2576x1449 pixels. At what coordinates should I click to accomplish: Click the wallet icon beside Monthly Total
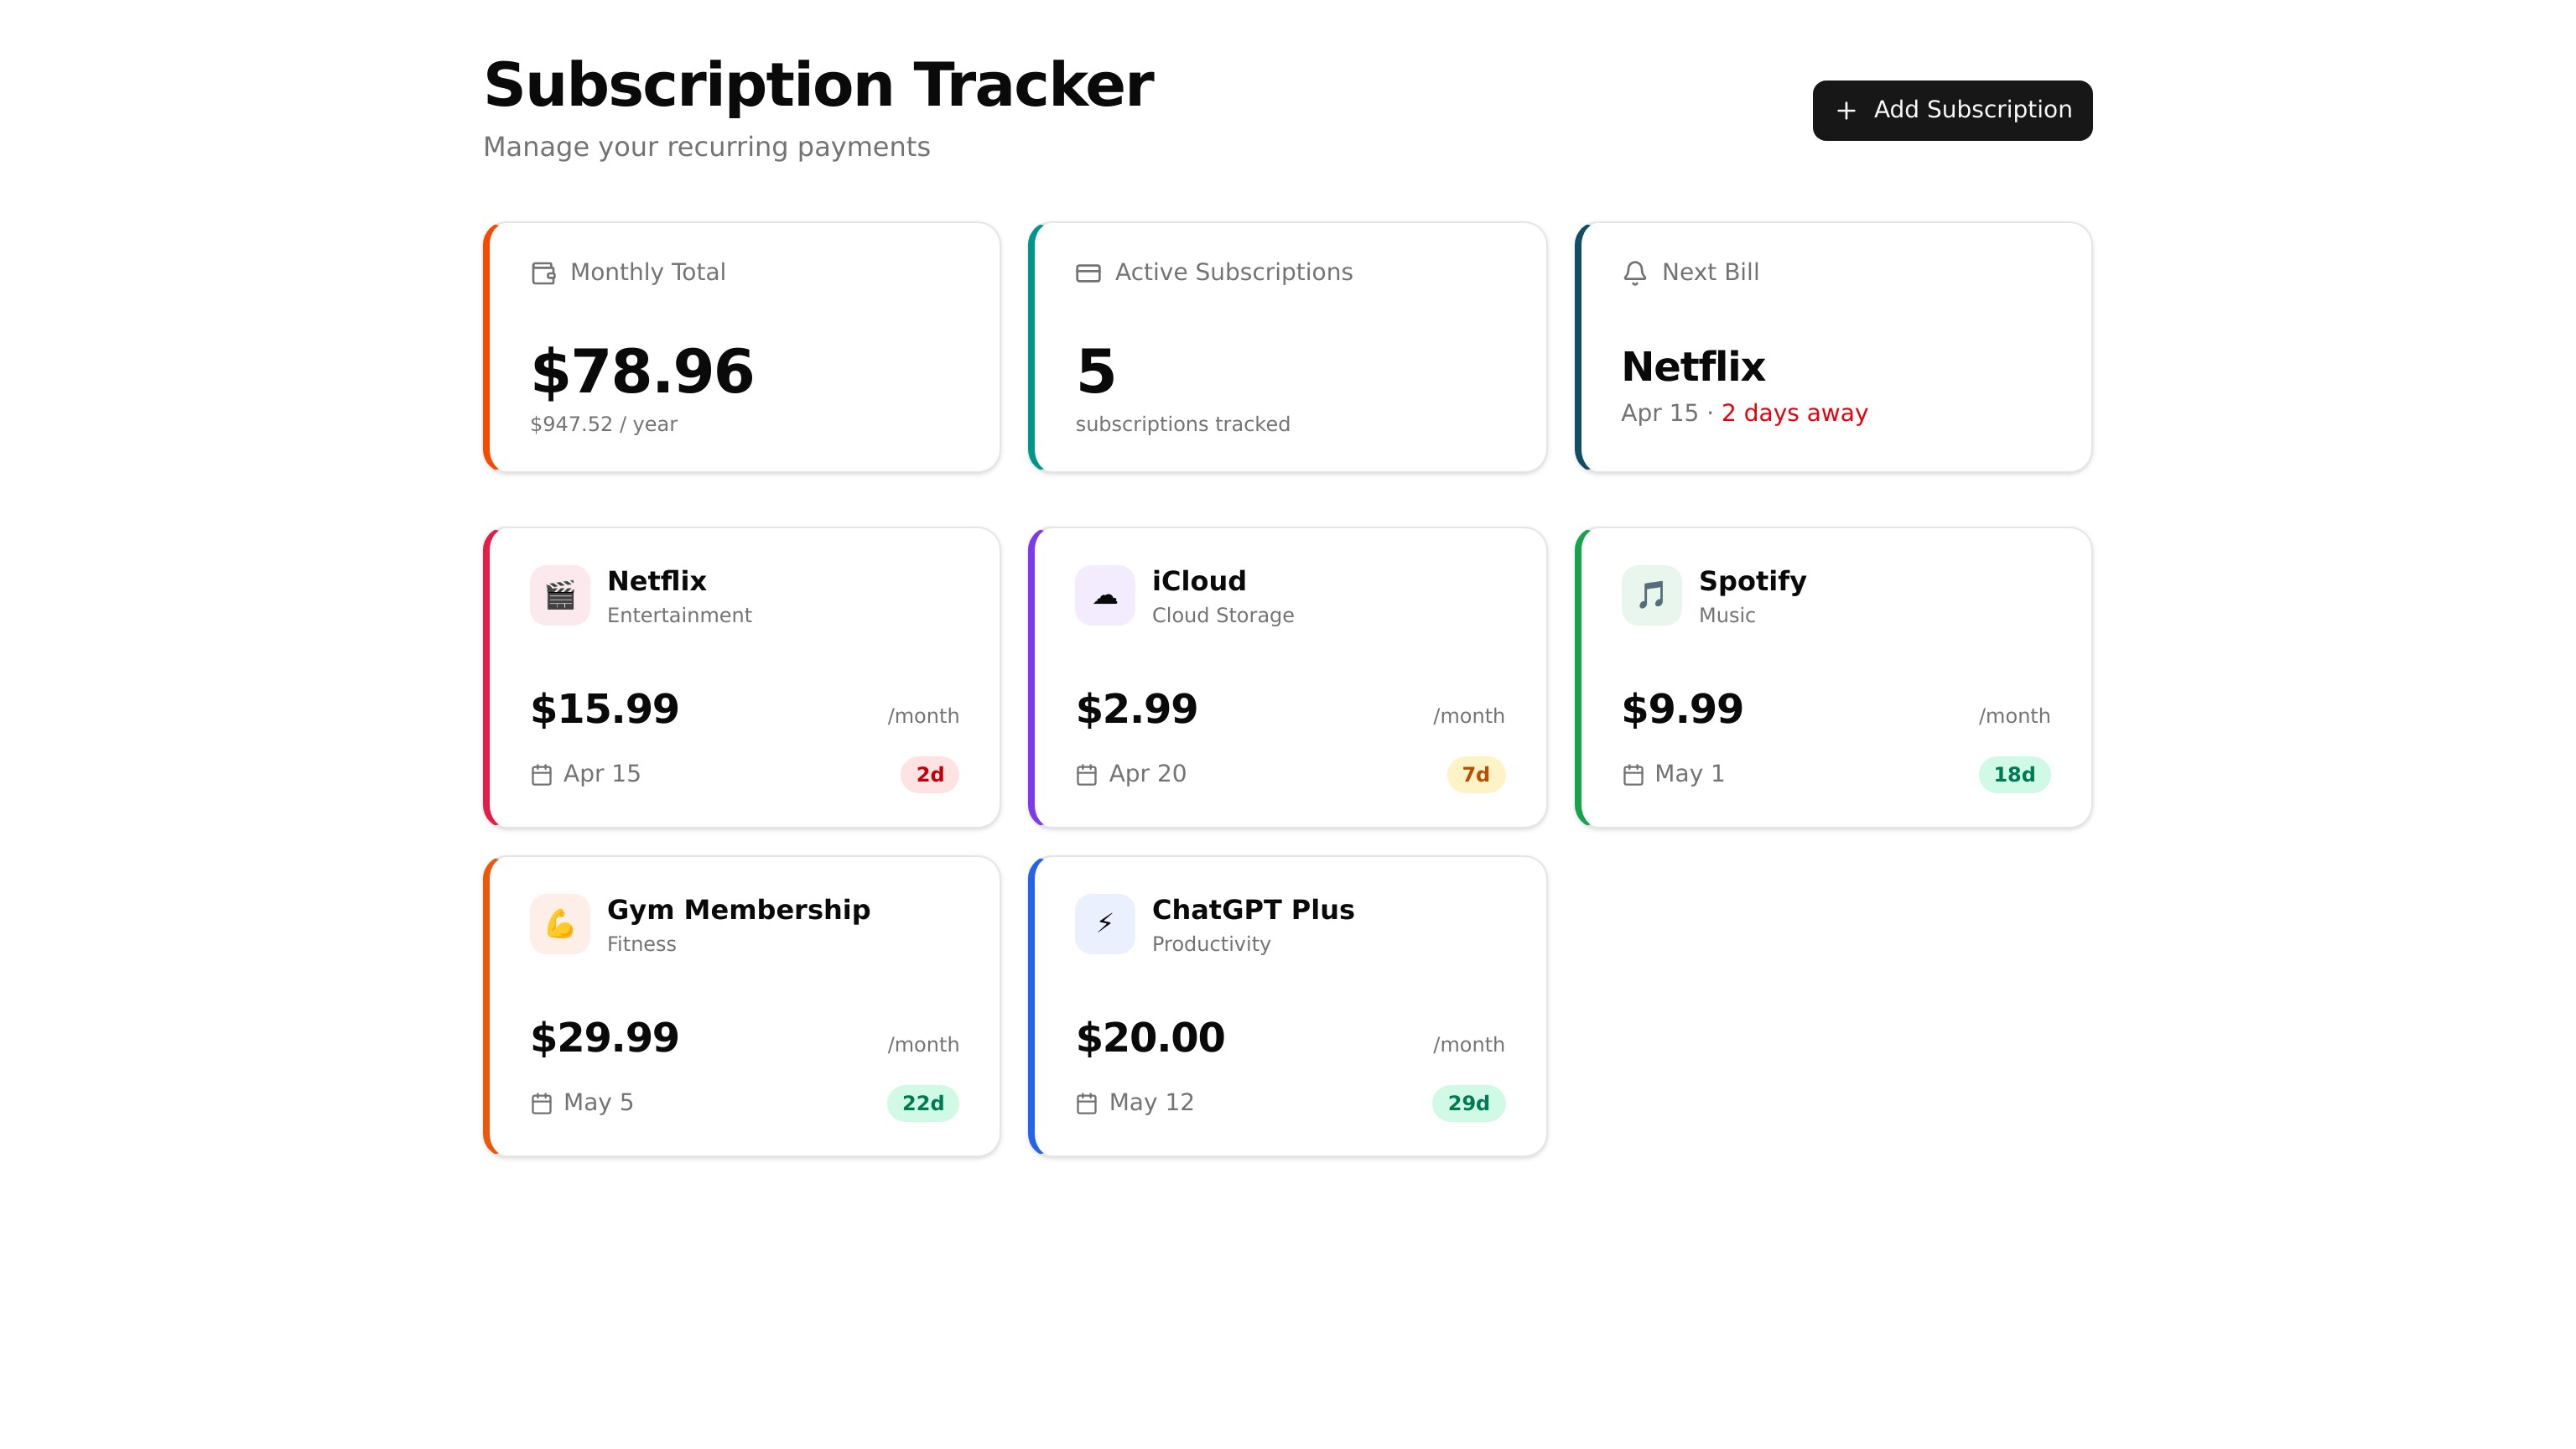543,273
